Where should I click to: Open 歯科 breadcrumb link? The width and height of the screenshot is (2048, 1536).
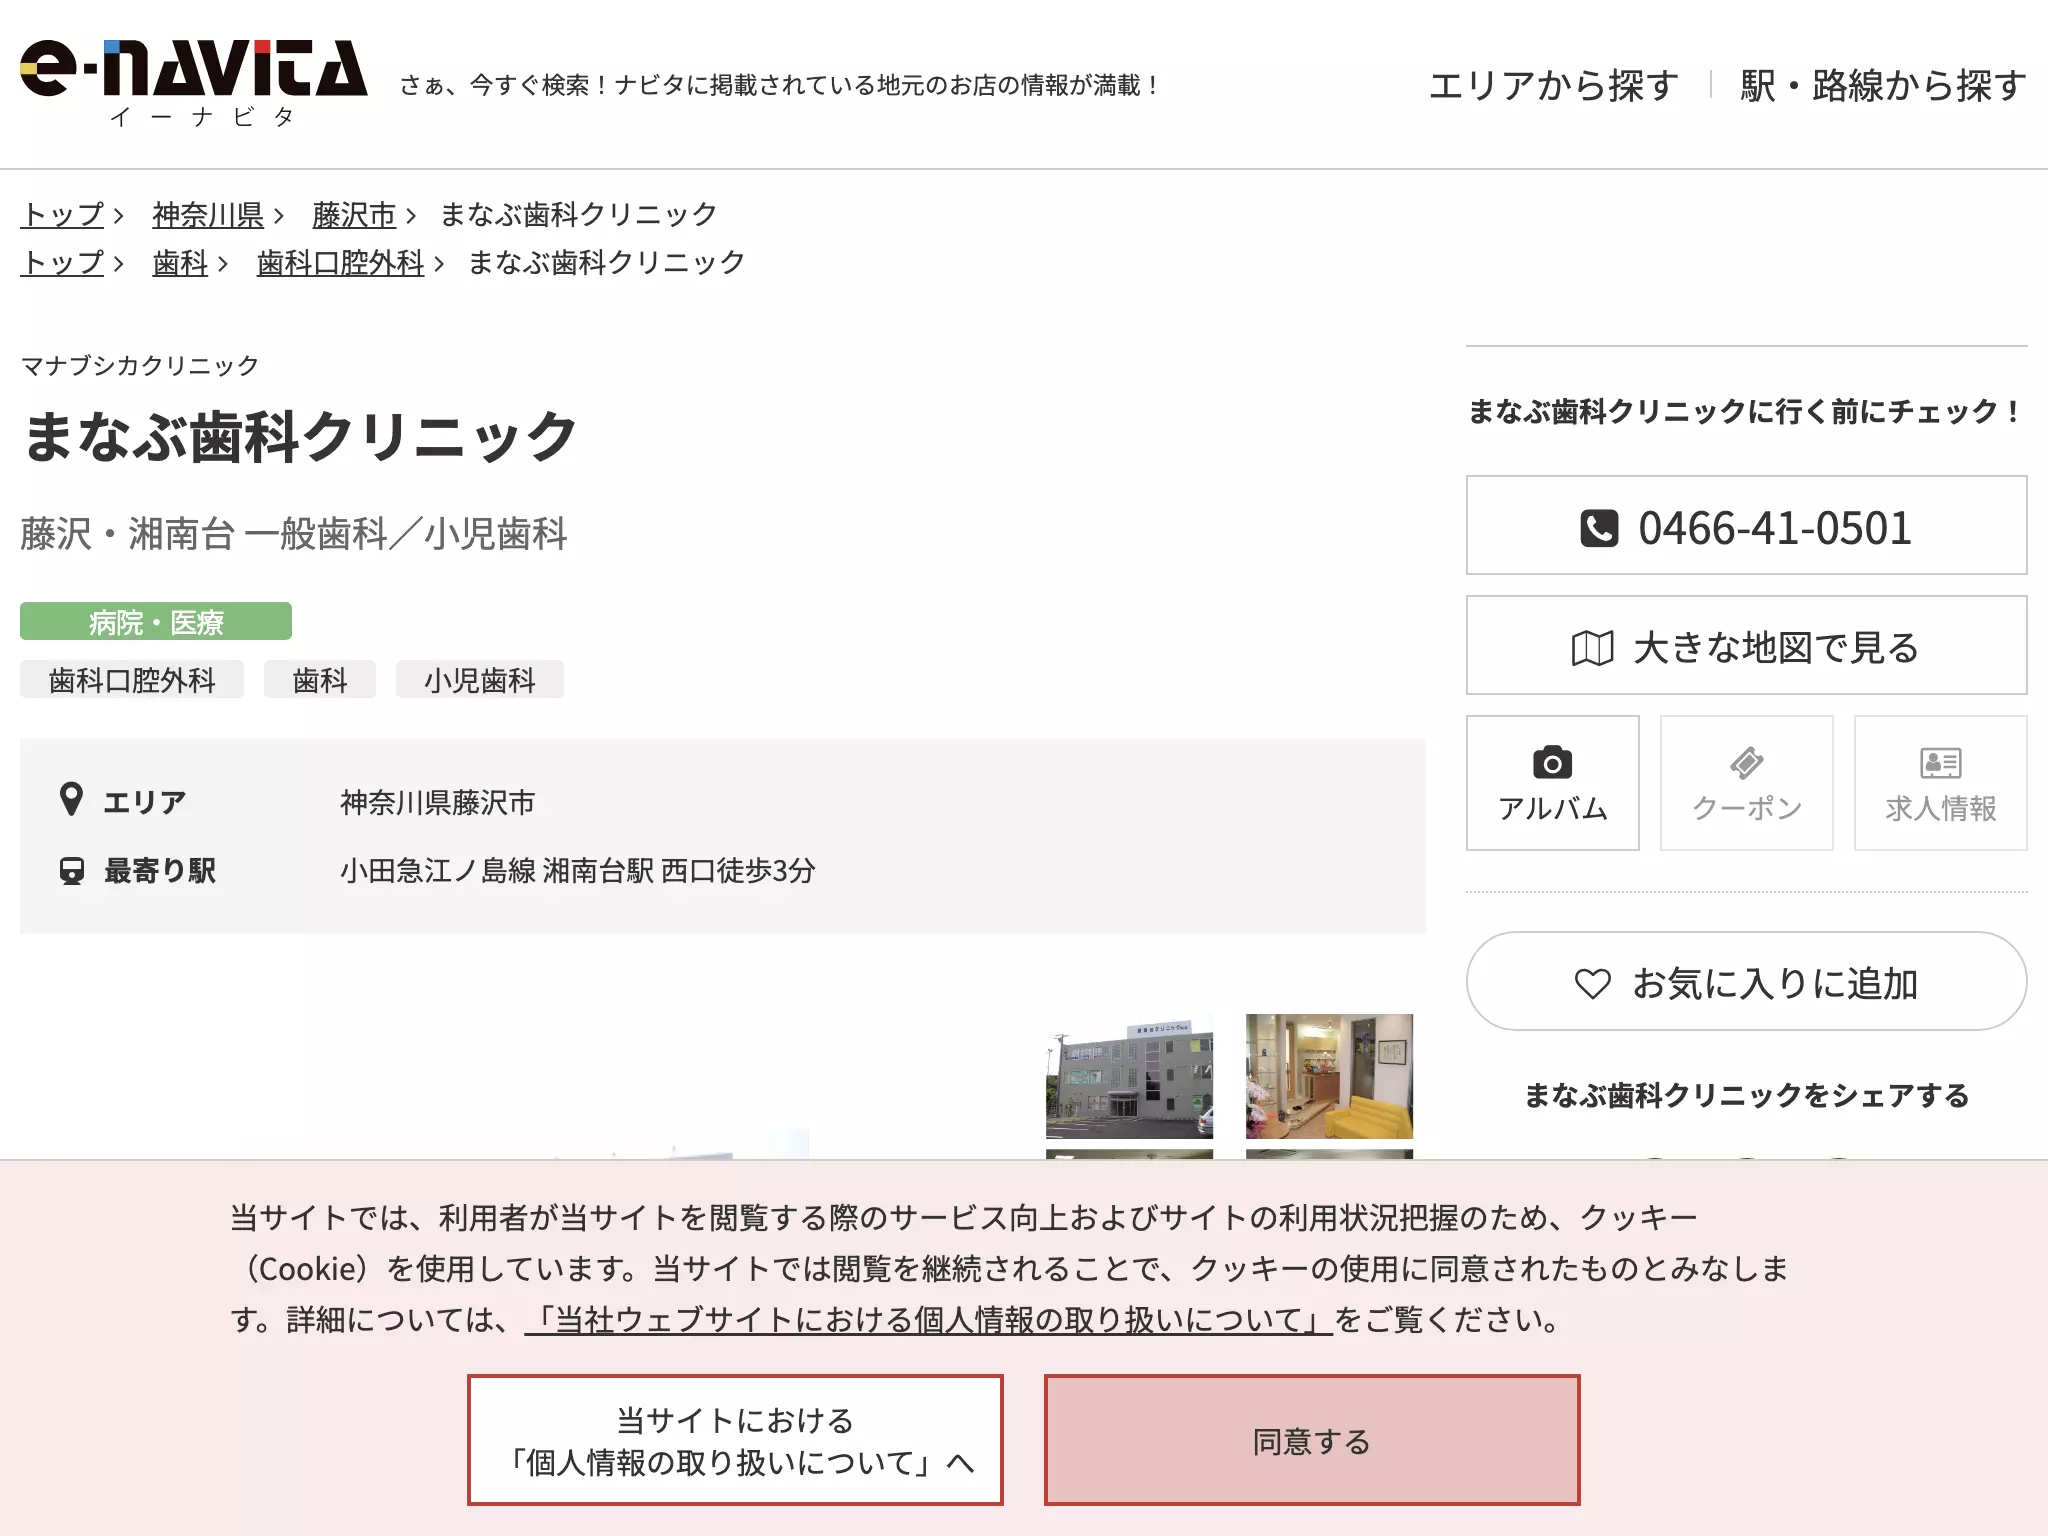(x=180, y=262)
